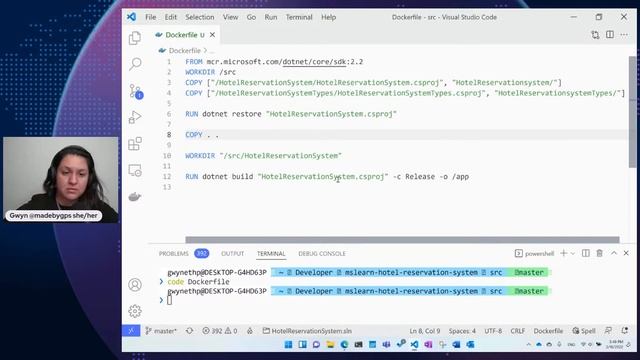
Task: Toggle the Spell checker in the status bar
Action: [584, 331]
